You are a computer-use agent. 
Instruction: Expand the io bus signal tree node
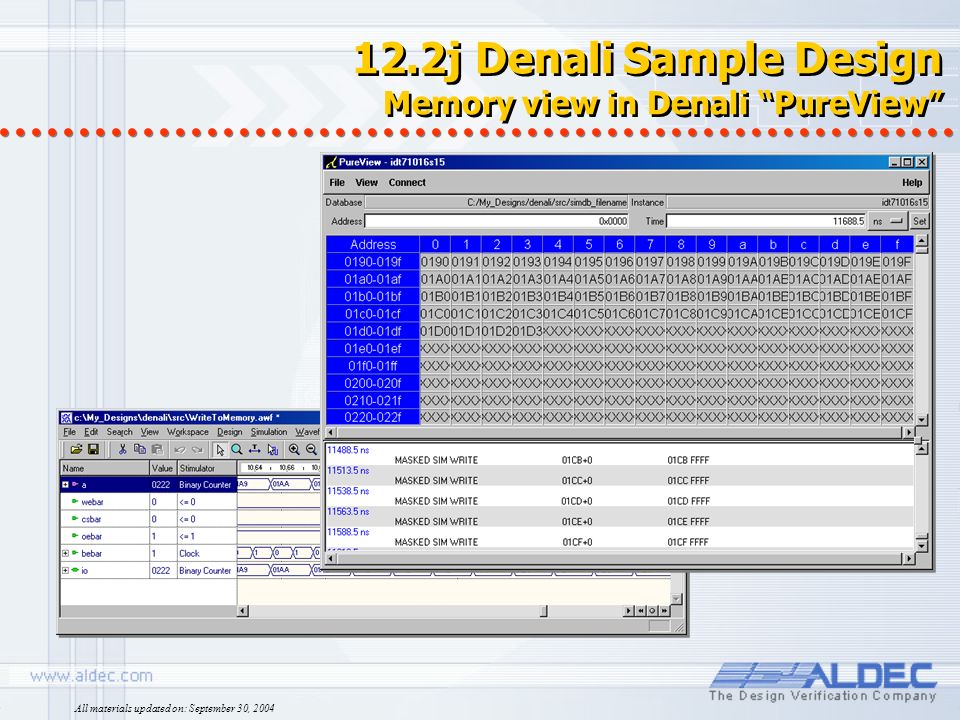click(x=66, y=570)
